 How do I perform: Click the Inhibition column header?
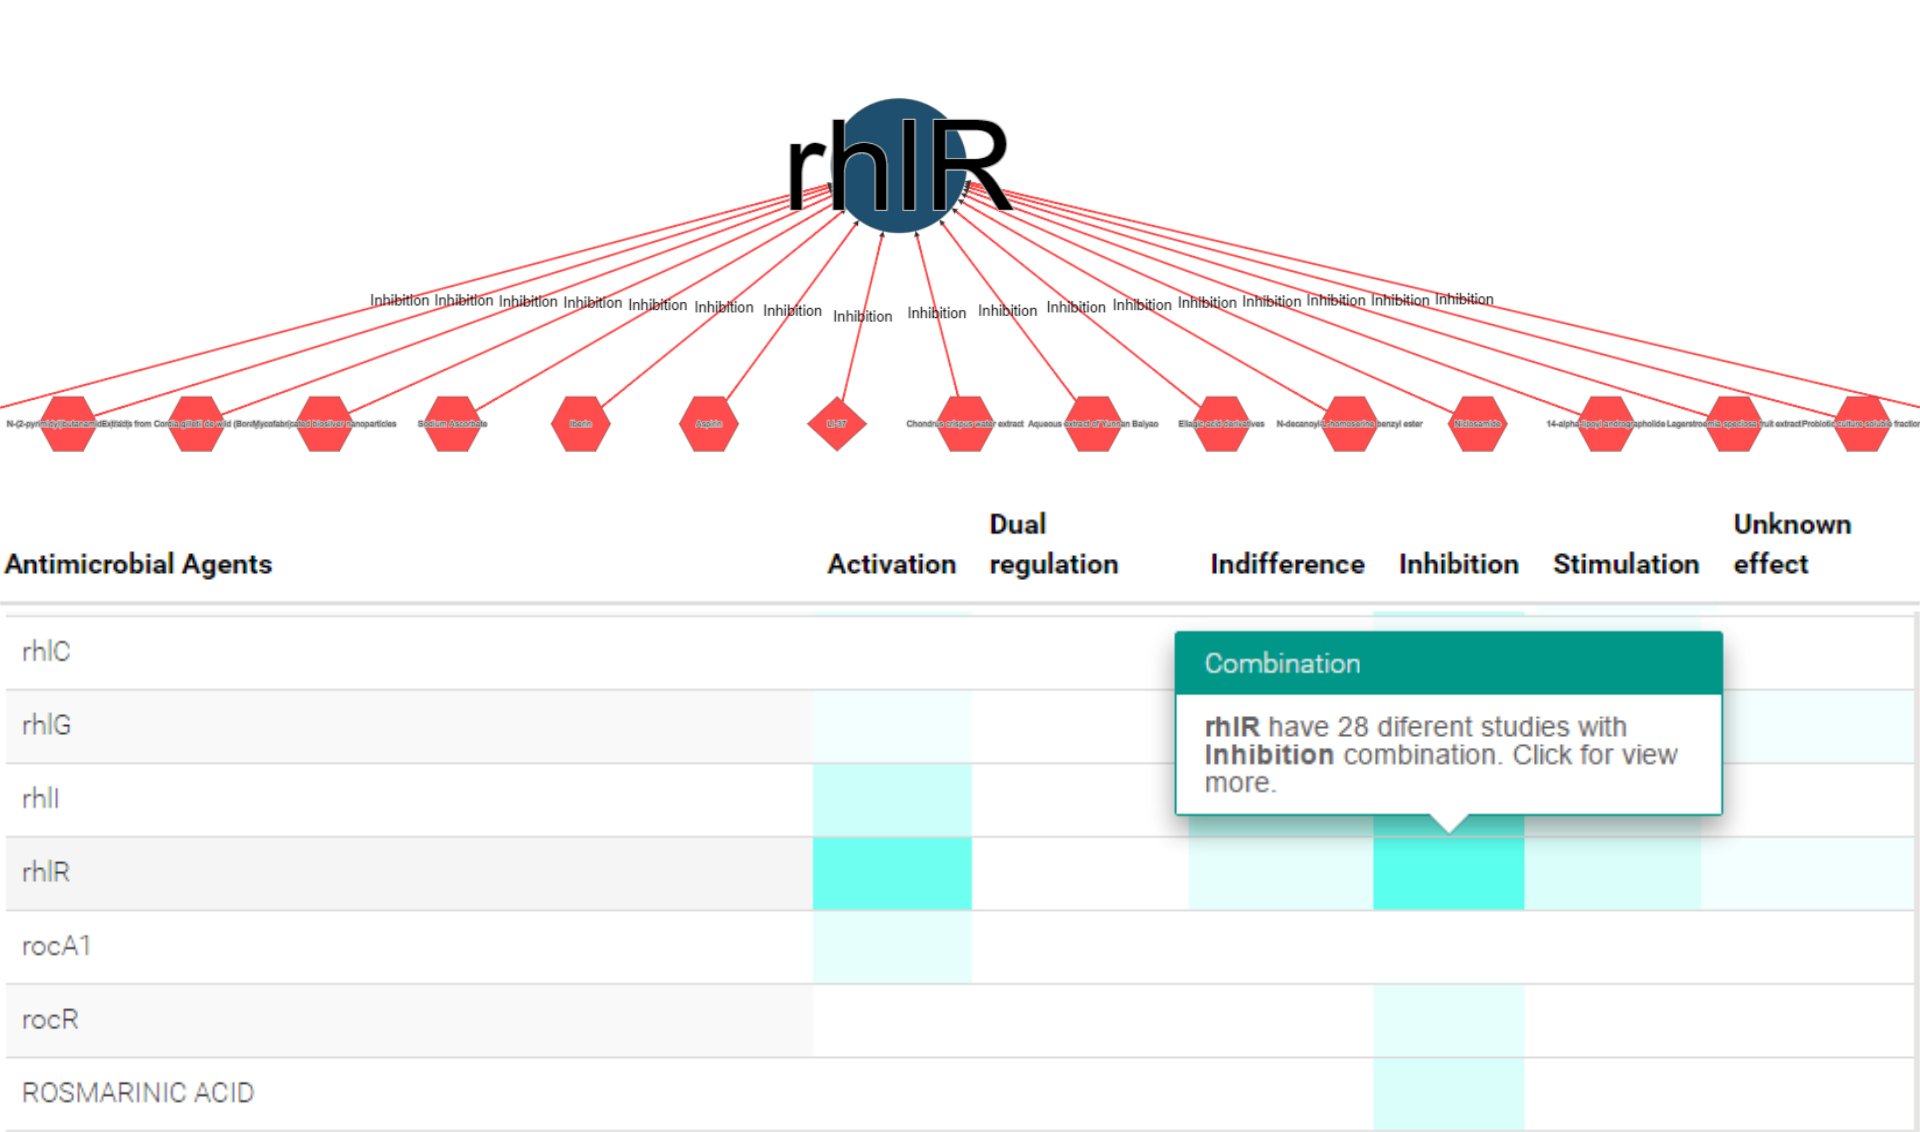coord(1458,564)
